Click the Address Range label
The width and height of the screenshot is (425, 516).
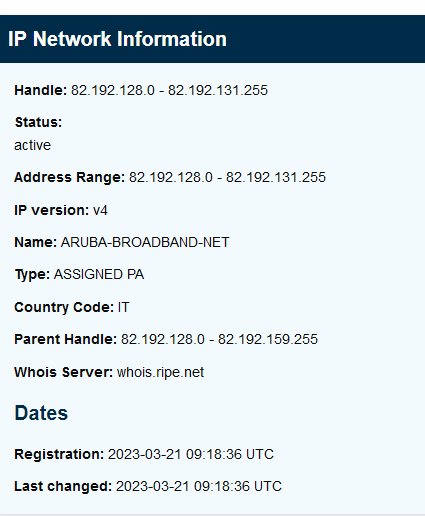(69, 177)
